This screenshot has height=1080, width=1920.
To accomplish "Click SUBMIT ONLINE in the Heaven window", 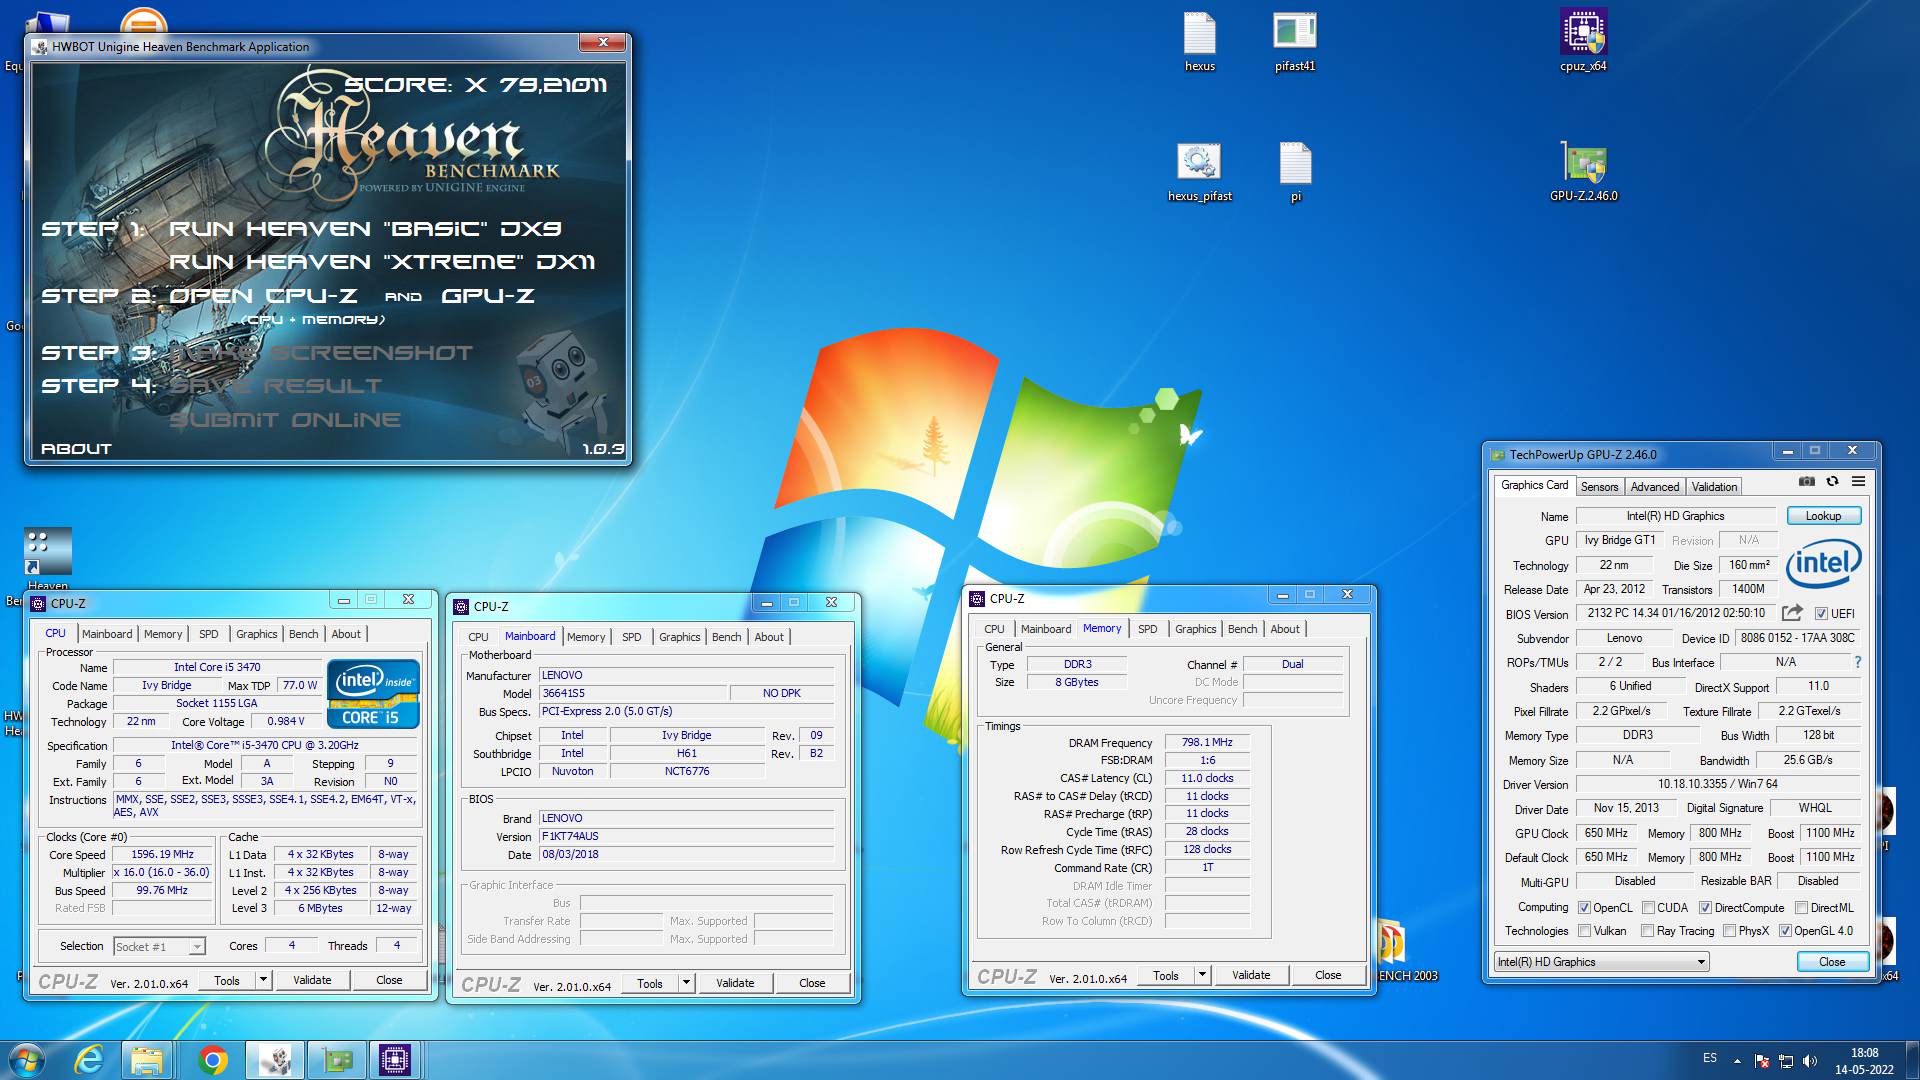I will (x=285, y=420).
